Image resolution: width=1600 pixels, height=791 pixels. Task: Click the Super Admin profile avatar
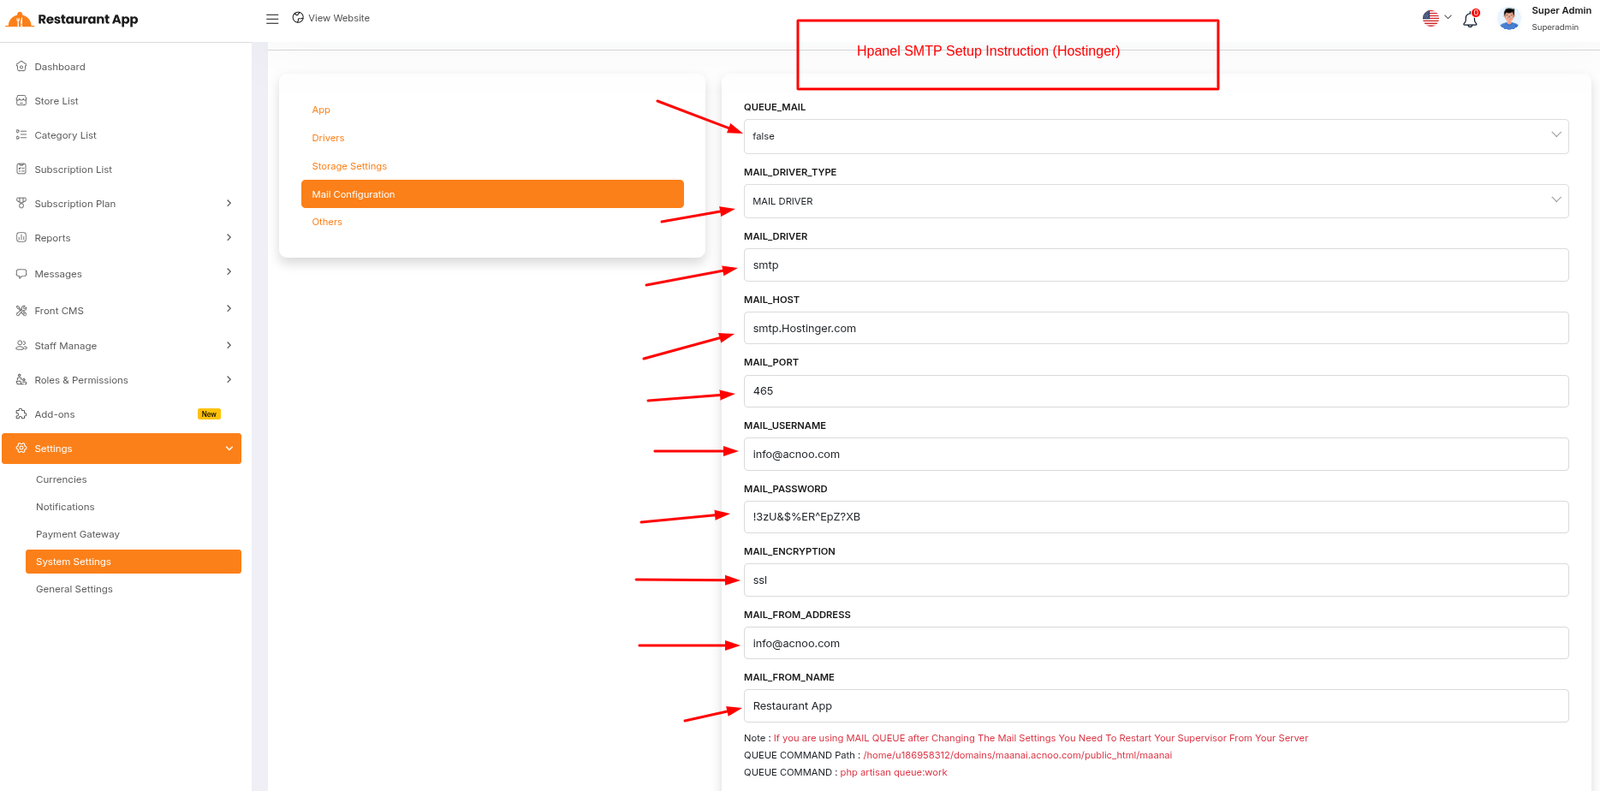1509,18
